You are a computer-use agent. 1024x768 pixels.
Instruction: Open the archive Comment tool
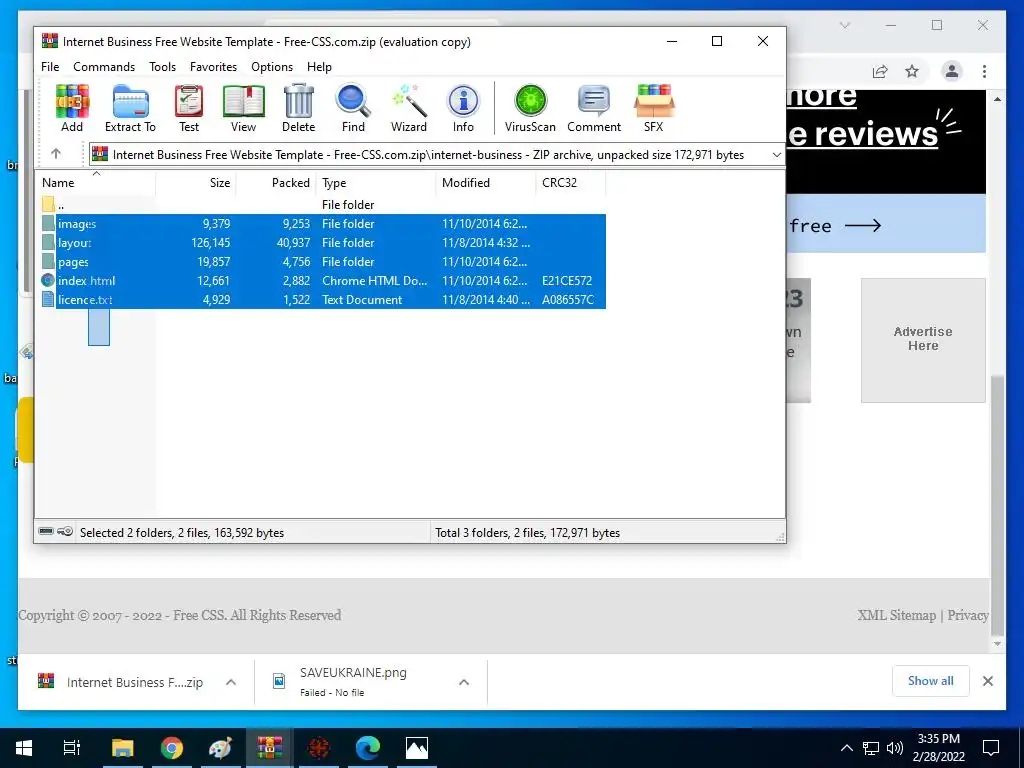(x=594, y=108)
